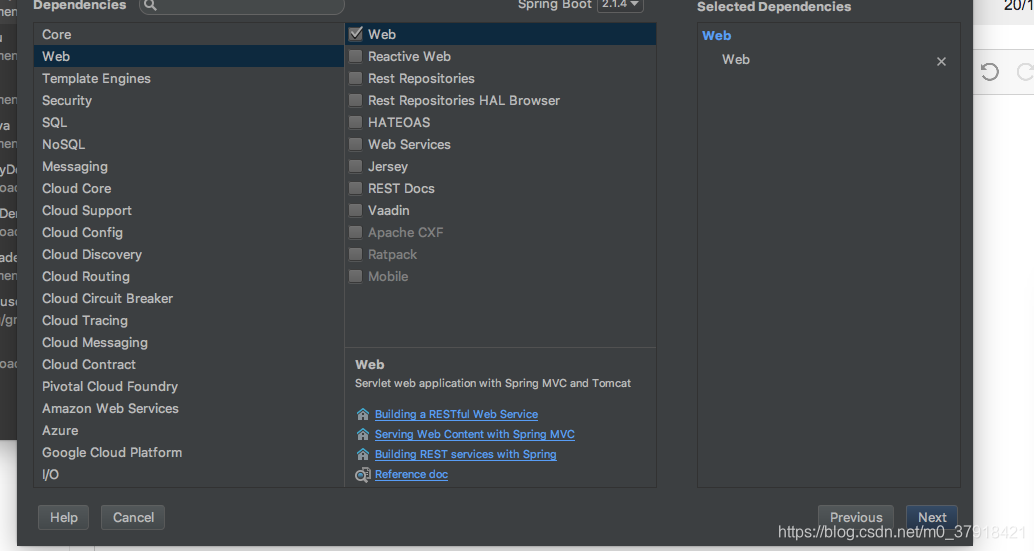Click the Cancel button

(x=133, y=517)
